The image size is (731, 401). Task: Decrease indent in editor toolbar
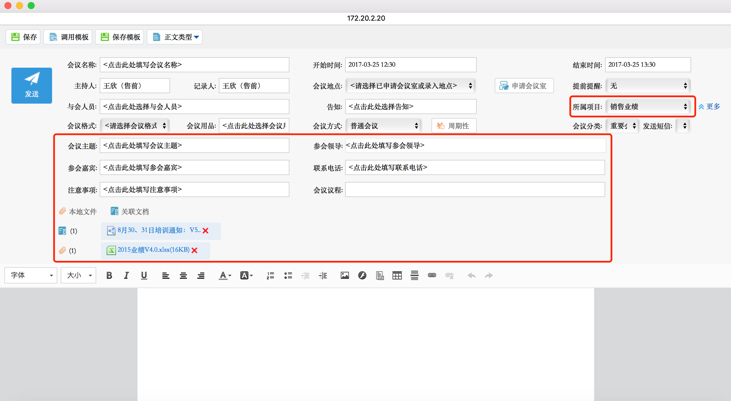coord(305,276)
